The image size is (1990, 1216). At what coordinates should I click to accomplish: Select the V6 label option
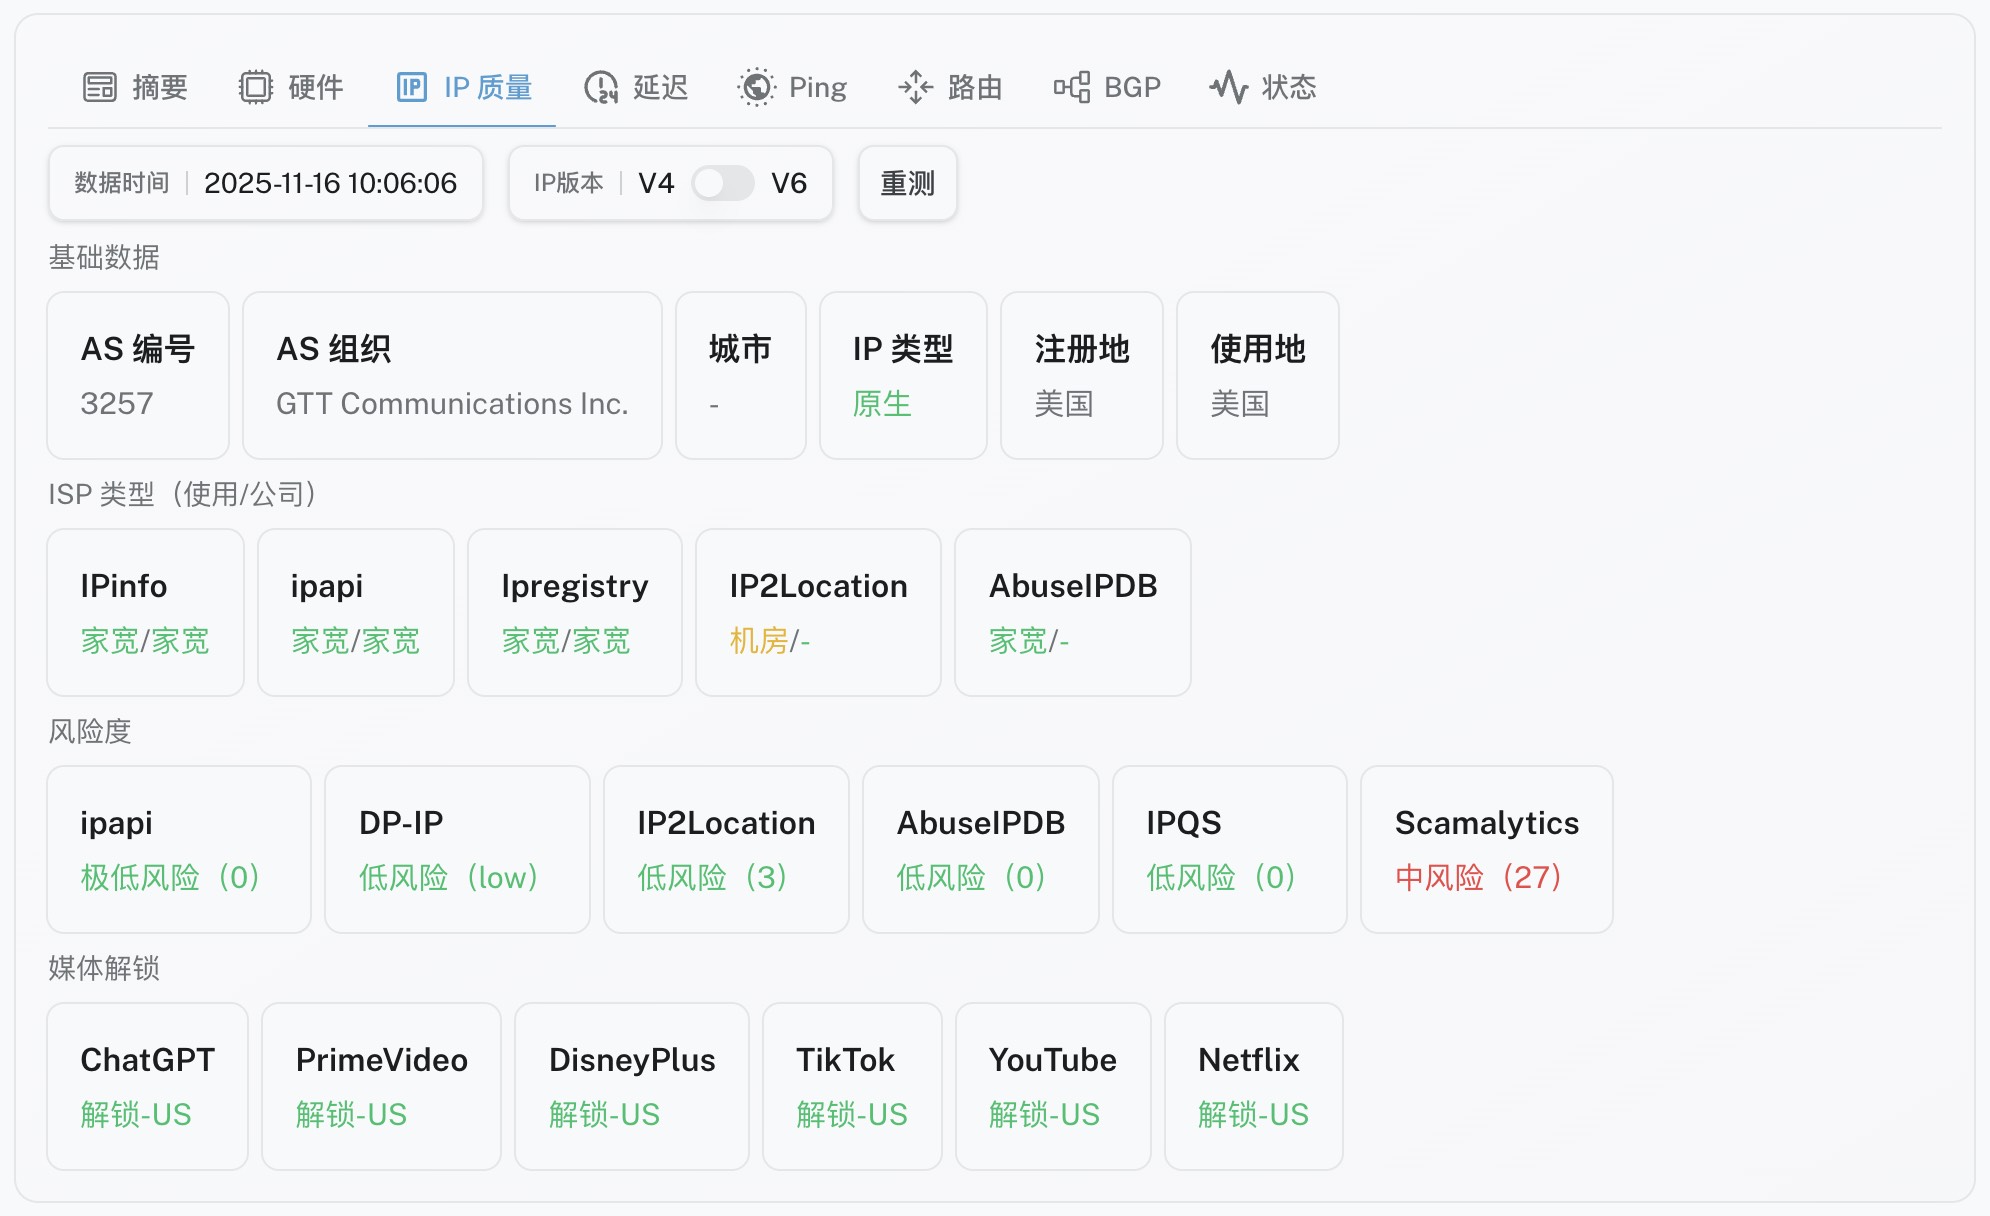coord(788,183)
